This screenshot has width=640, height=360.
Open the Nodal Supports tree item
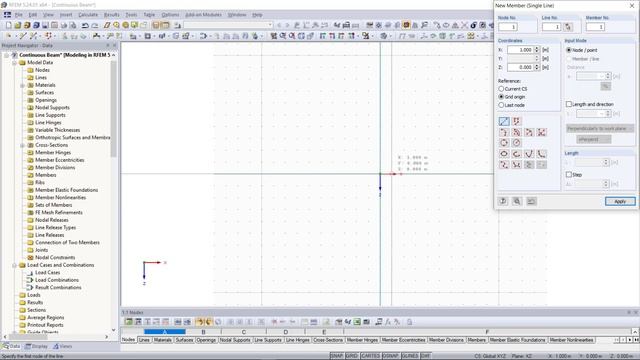(52, 108)
